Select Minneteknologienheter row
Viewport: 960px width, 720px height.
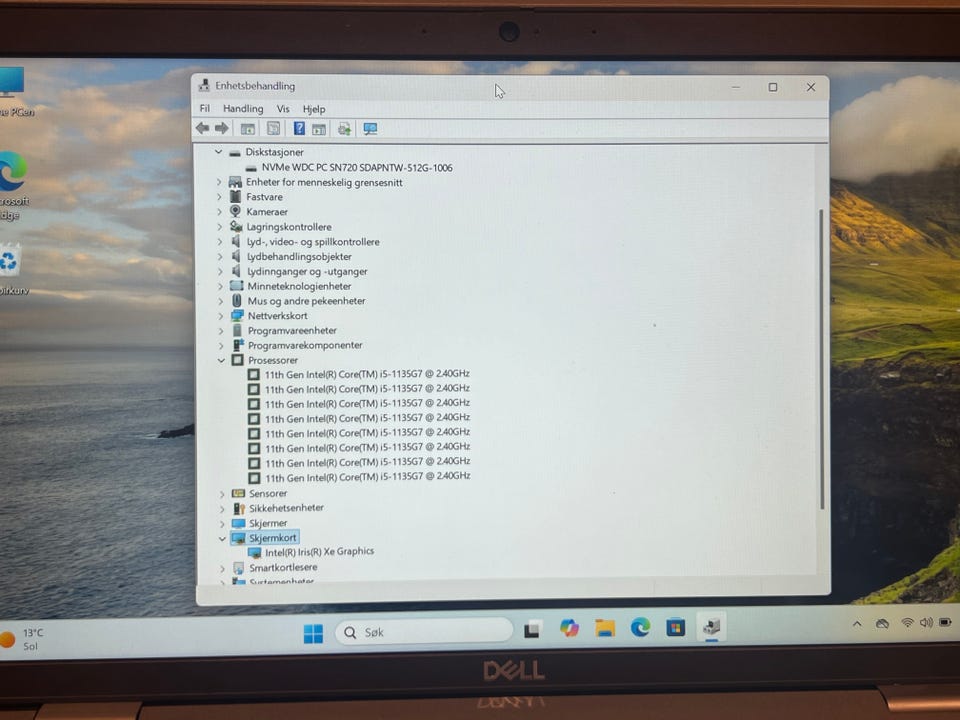[x=299, y=286]
